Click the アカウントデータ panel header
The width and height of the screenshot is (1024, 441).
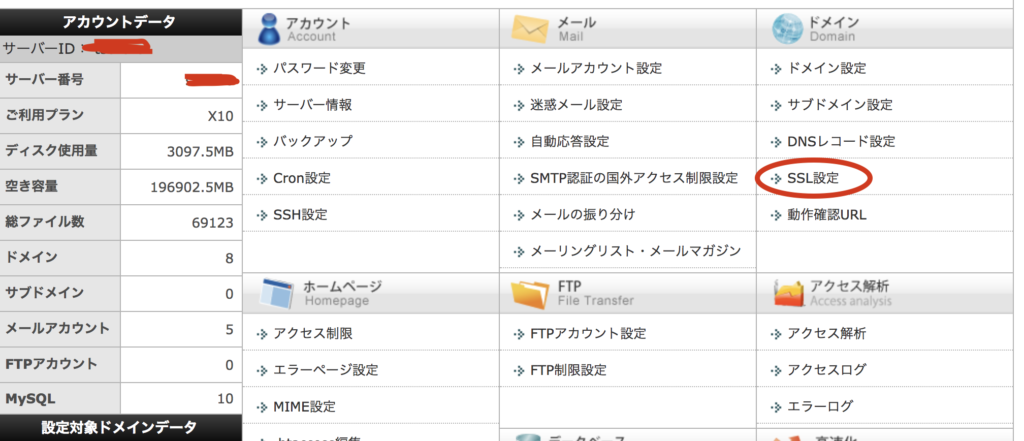119,22
